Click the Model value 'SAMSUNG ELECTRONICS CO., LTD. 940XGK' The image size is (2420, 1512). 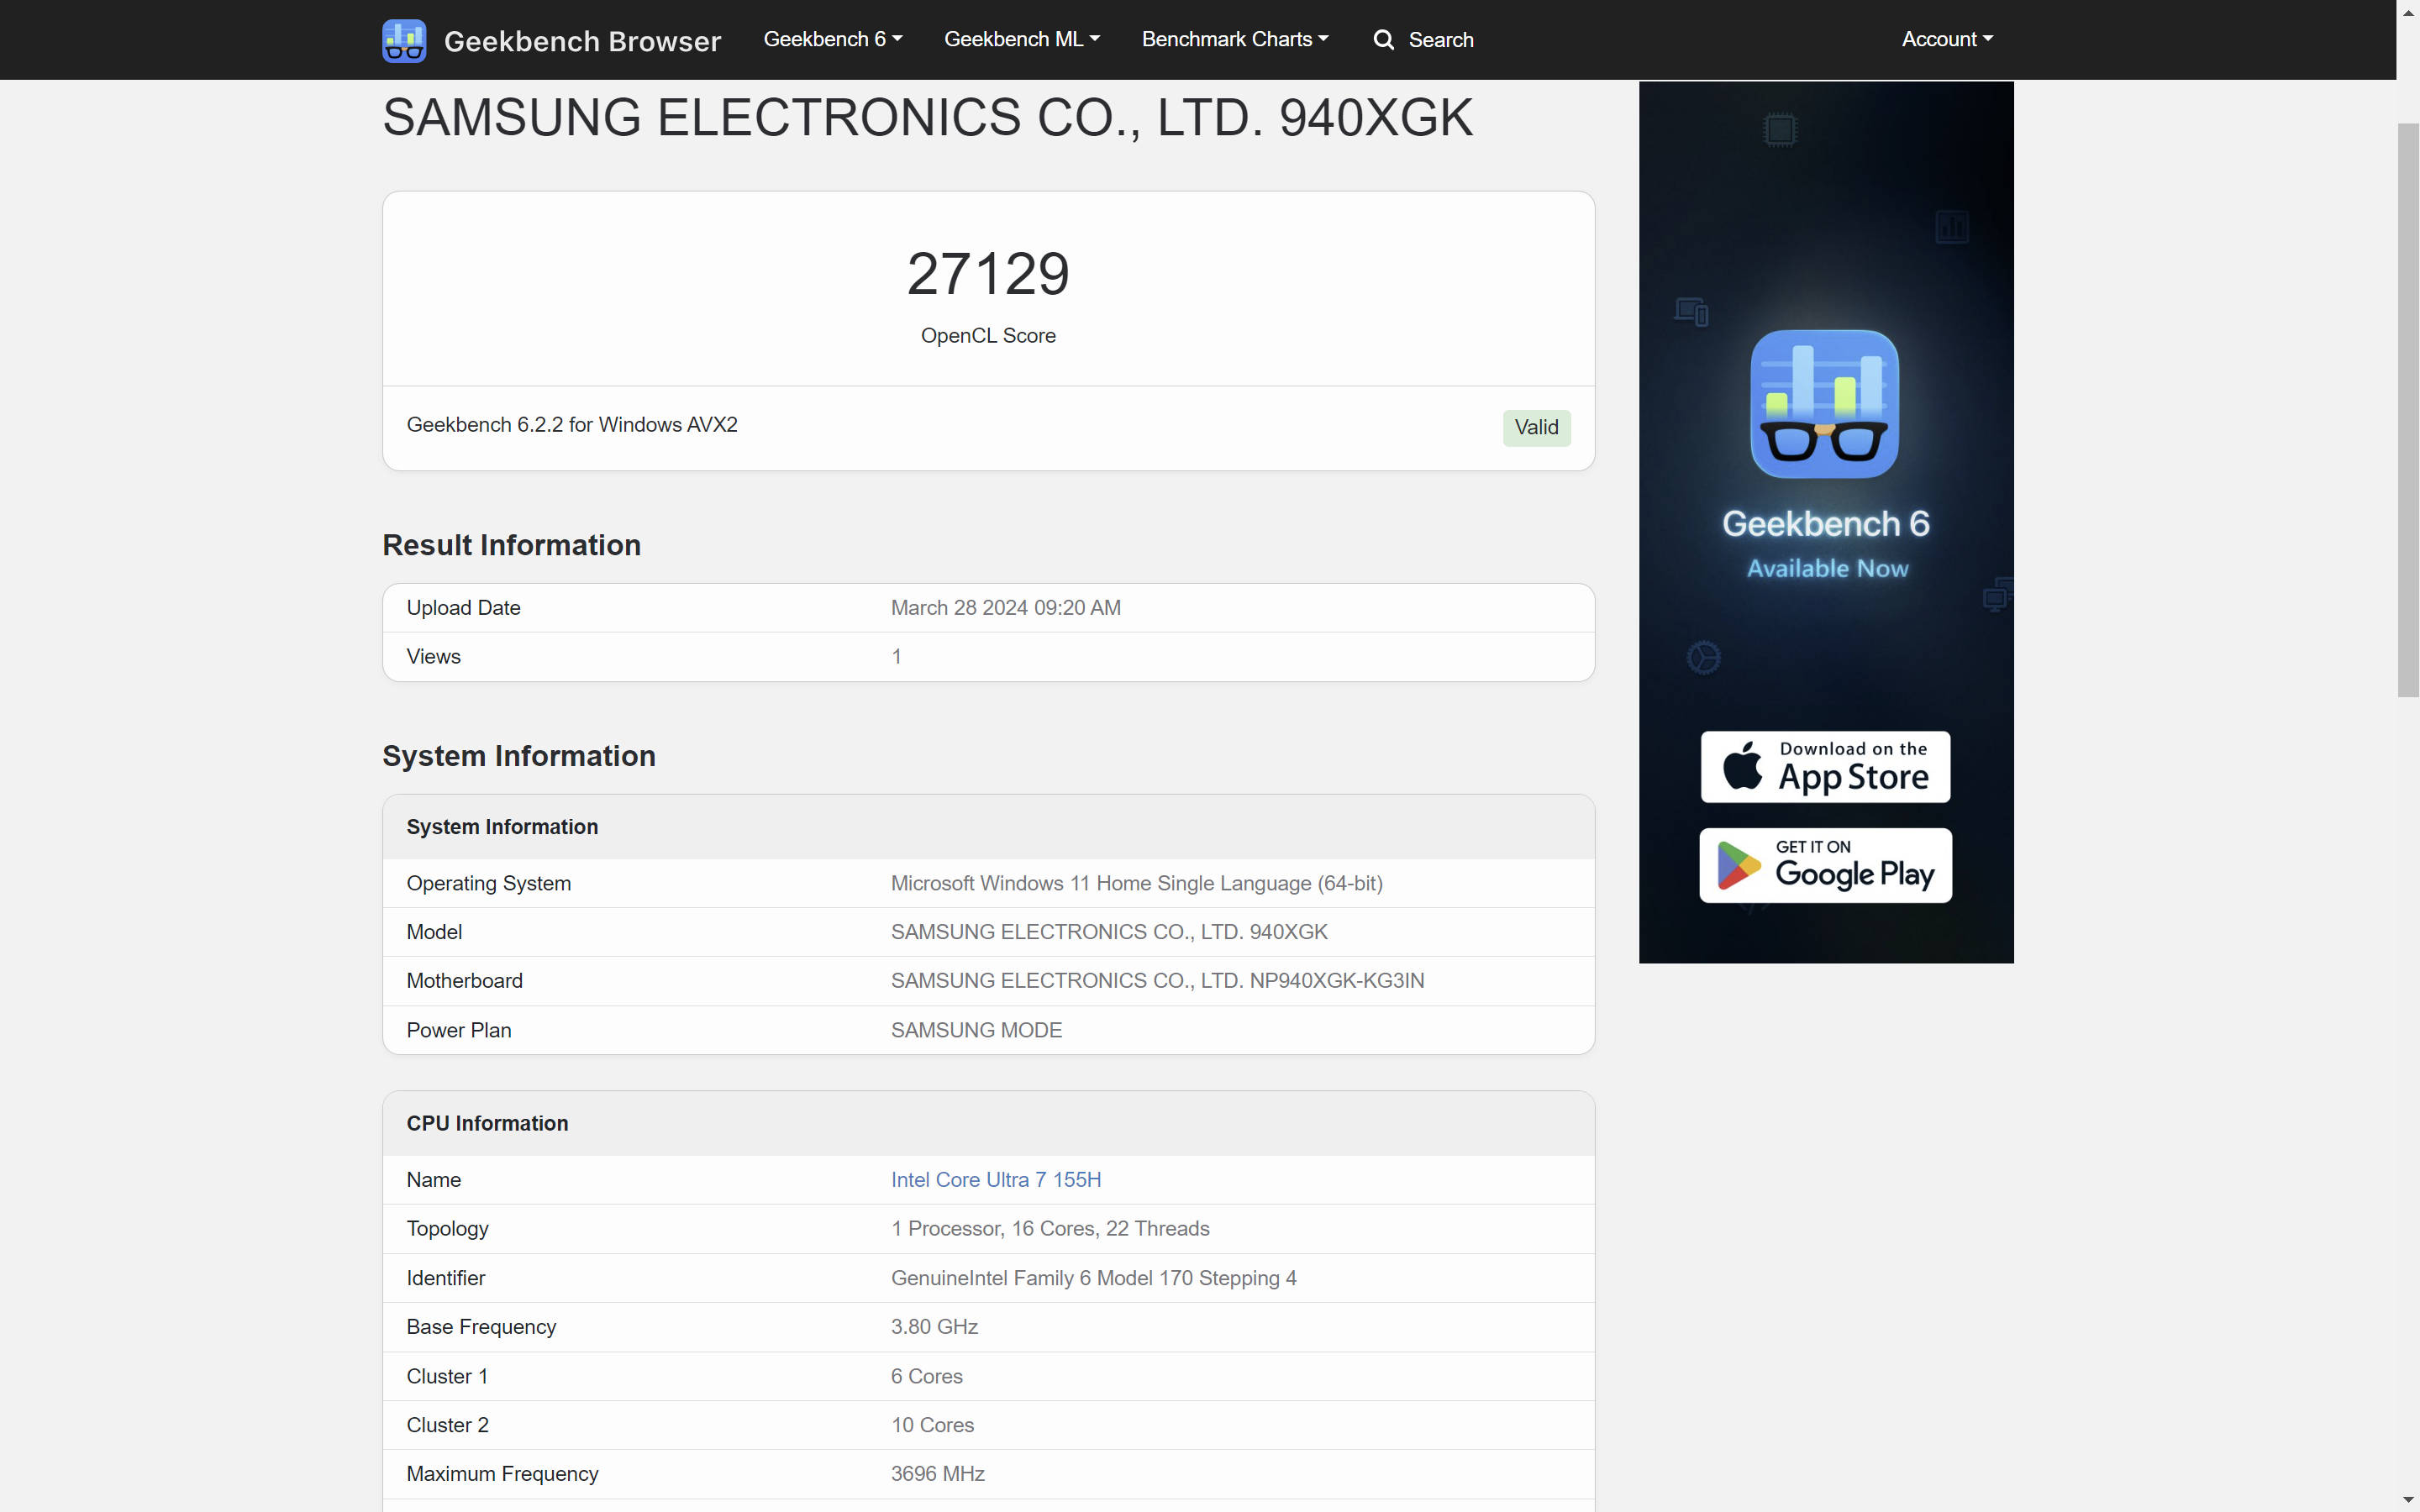pos(1109,932)
